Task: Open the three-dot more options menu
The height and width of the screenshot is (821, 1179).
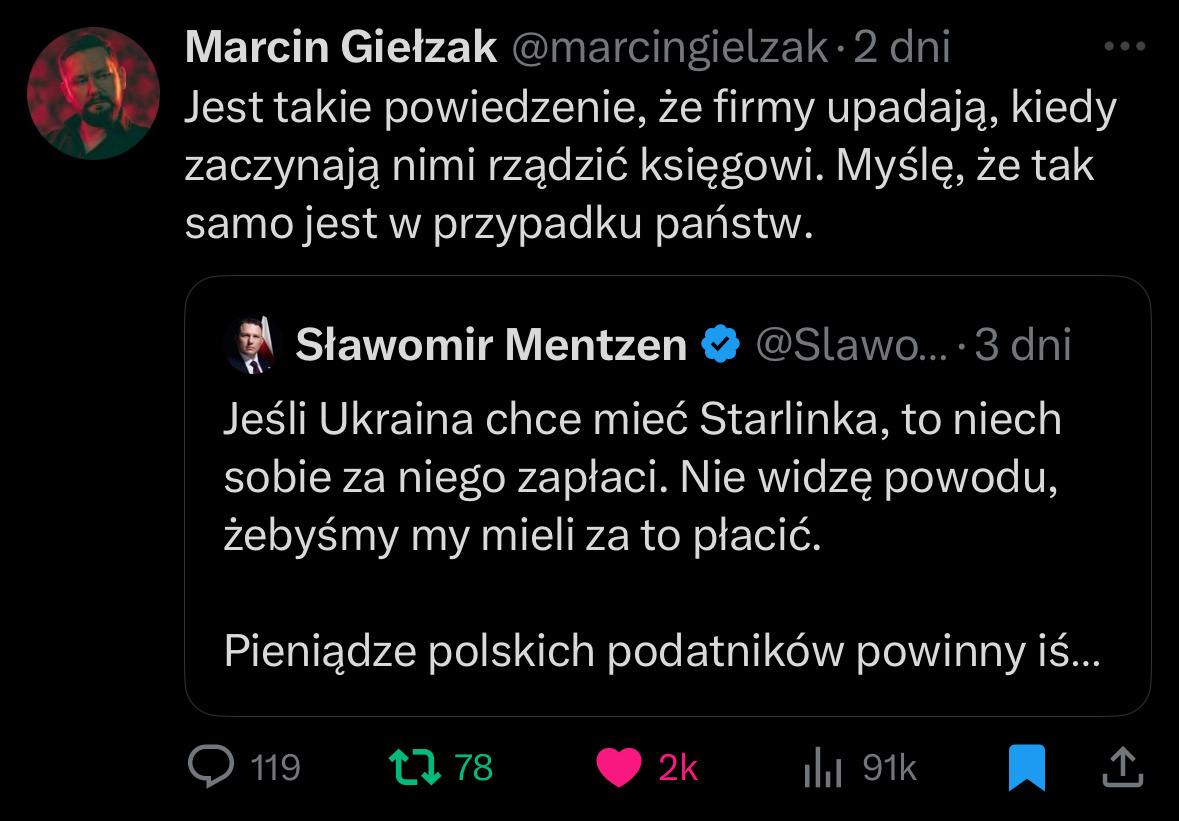Action: point(1123,47)
